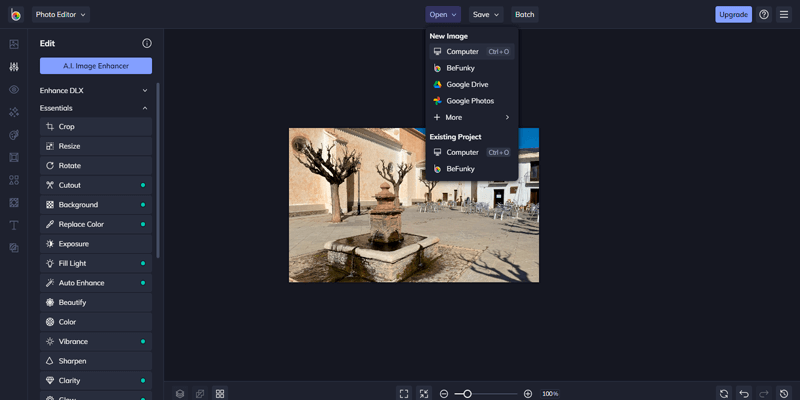Screen dimensions: 800x400
Task: Click the fit-to-screen icon
Action: [404, 394]
